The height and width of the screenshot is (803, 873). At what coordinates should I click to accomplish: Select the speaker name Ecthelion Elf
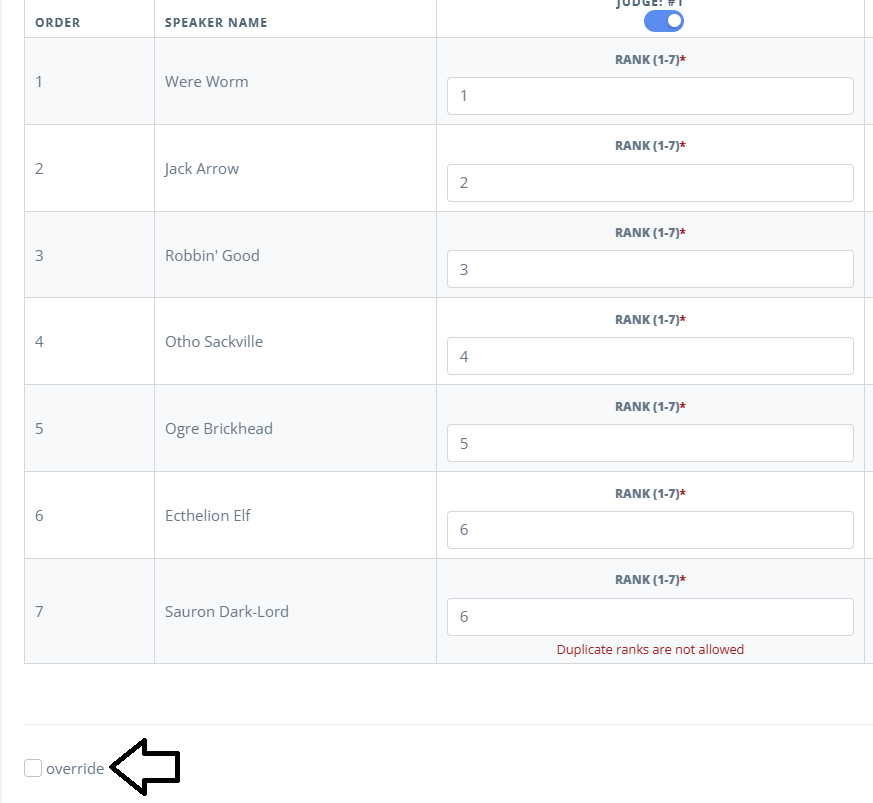[x=208, y=516]
